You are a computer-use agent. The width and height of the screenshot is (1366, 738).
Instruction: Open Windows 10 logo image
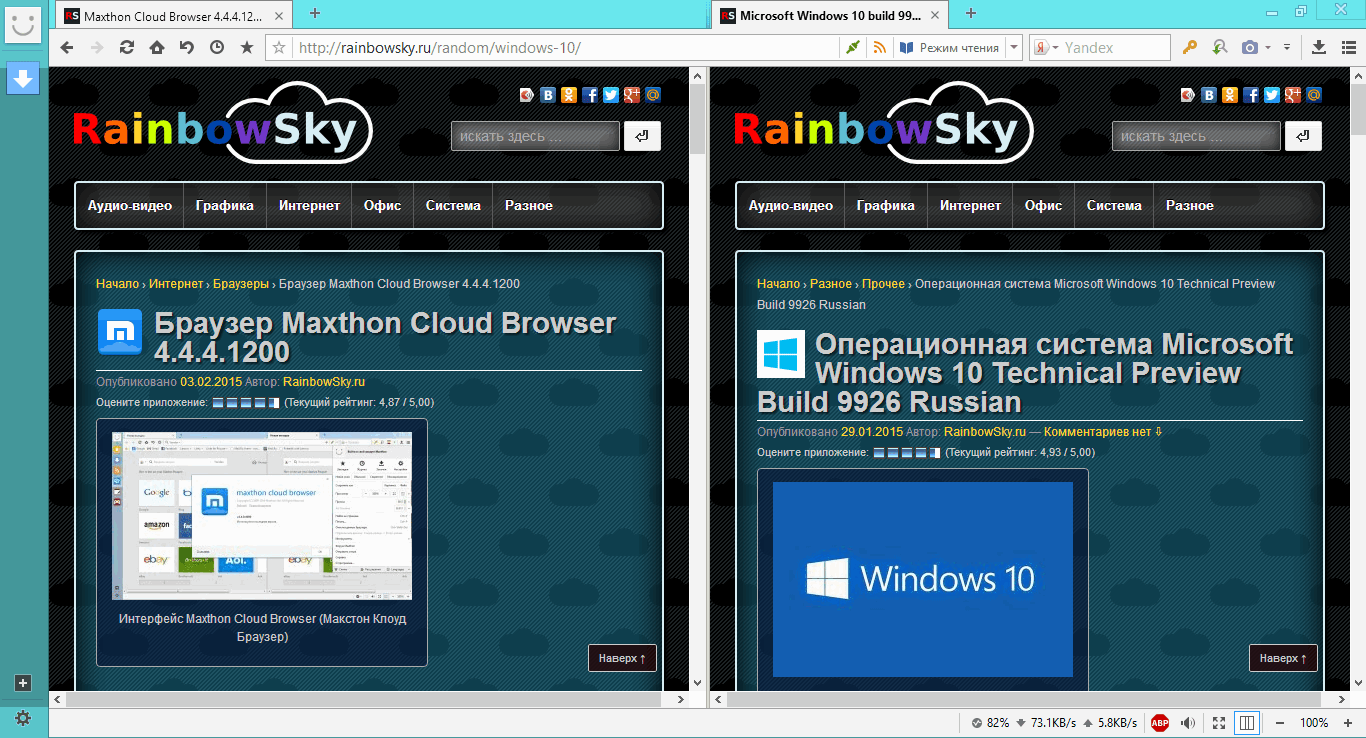(x=923, y=580)
